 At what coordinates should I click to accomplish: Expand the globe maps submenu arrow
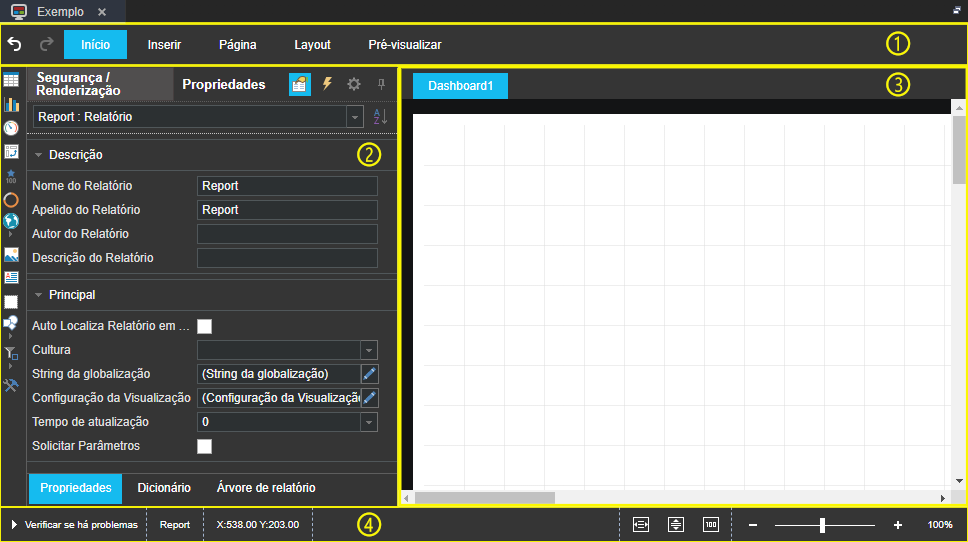[10, 235]
